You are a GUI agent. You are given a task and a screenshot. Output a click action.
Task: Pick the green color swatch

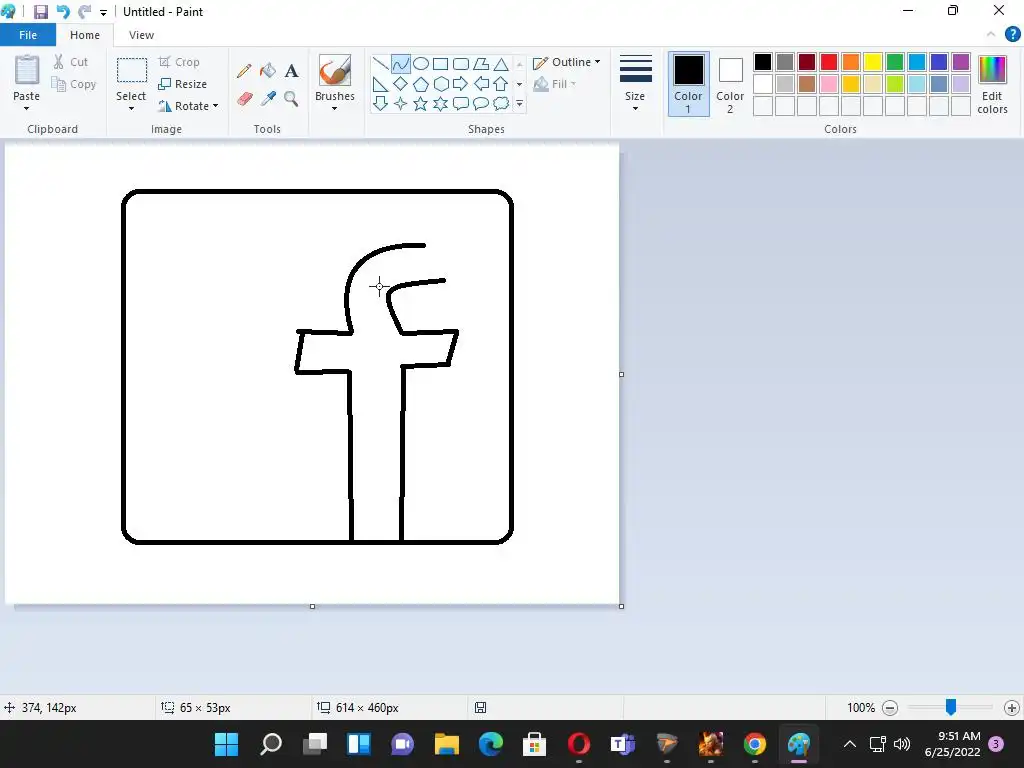click(895, 62)
